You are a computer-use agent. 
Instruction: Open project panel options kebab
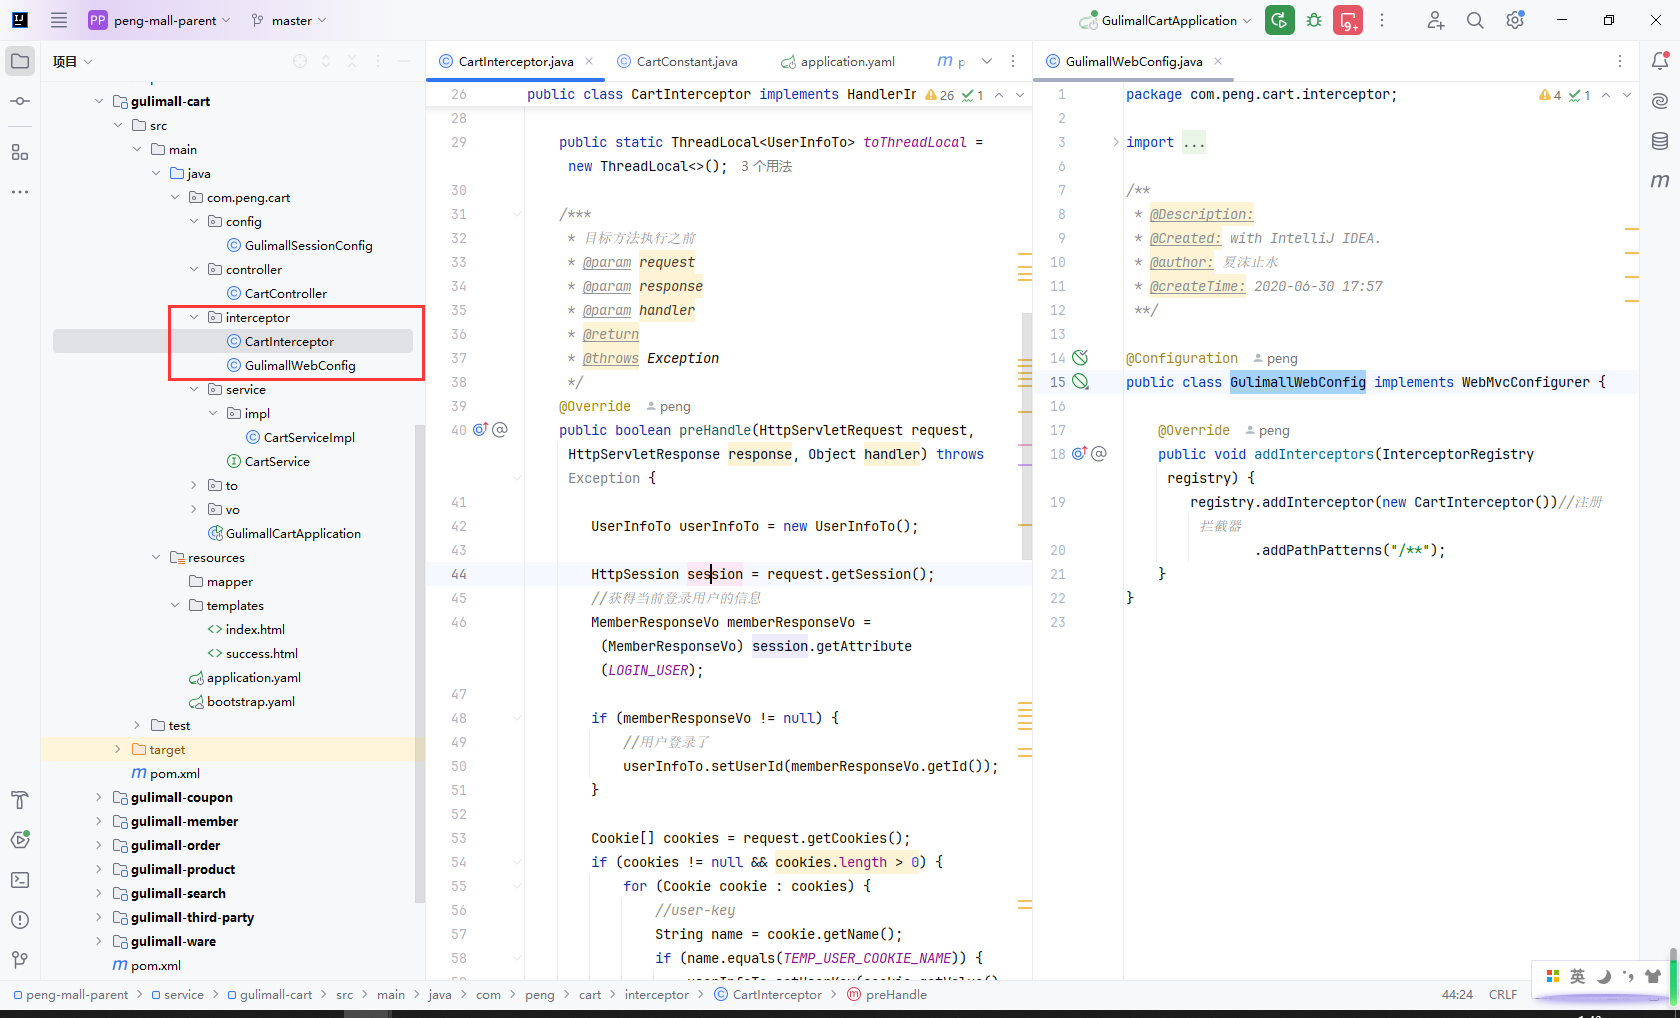(378, 61)
